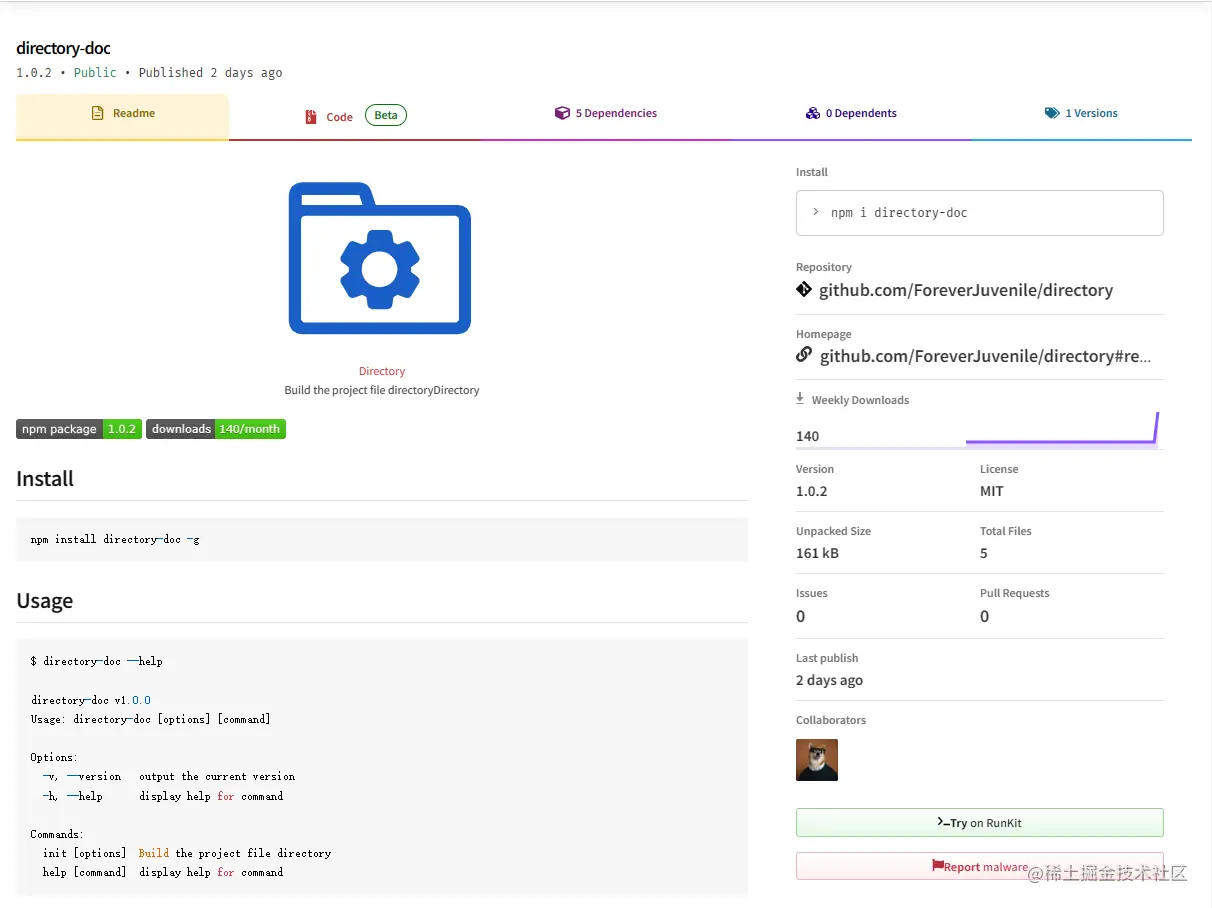Click the Install heading
Screen dimensions: 1212x908
coord(45,479)
